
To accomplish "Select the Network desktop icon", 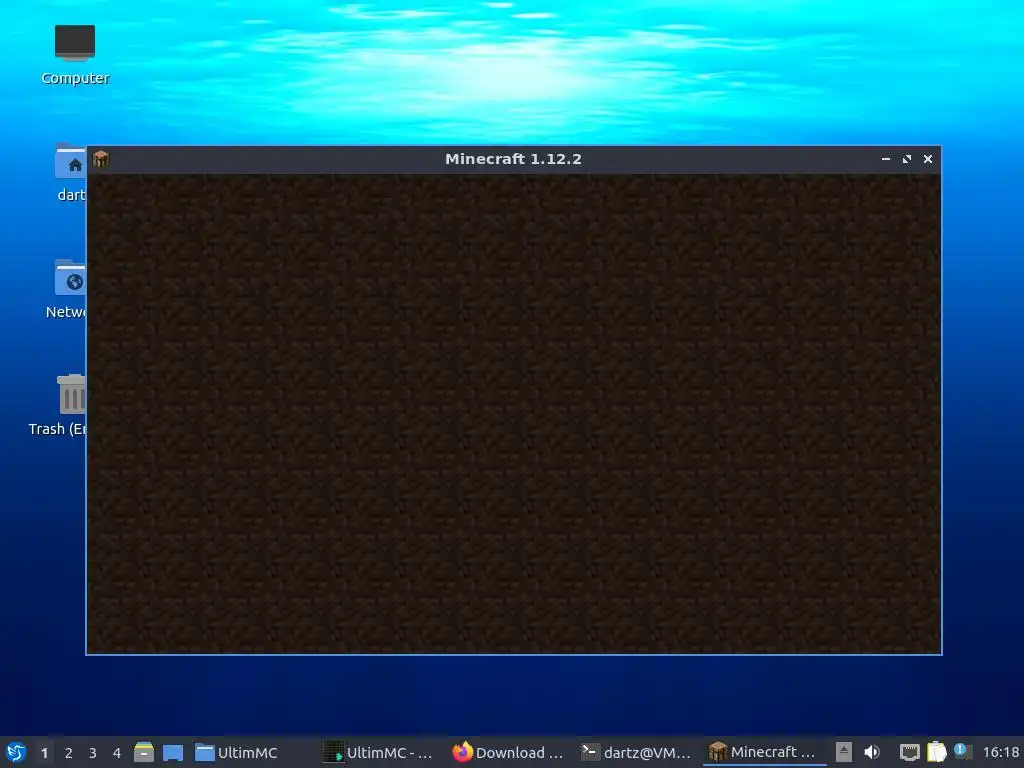I will pyautogui.click(x=65, y=289).
